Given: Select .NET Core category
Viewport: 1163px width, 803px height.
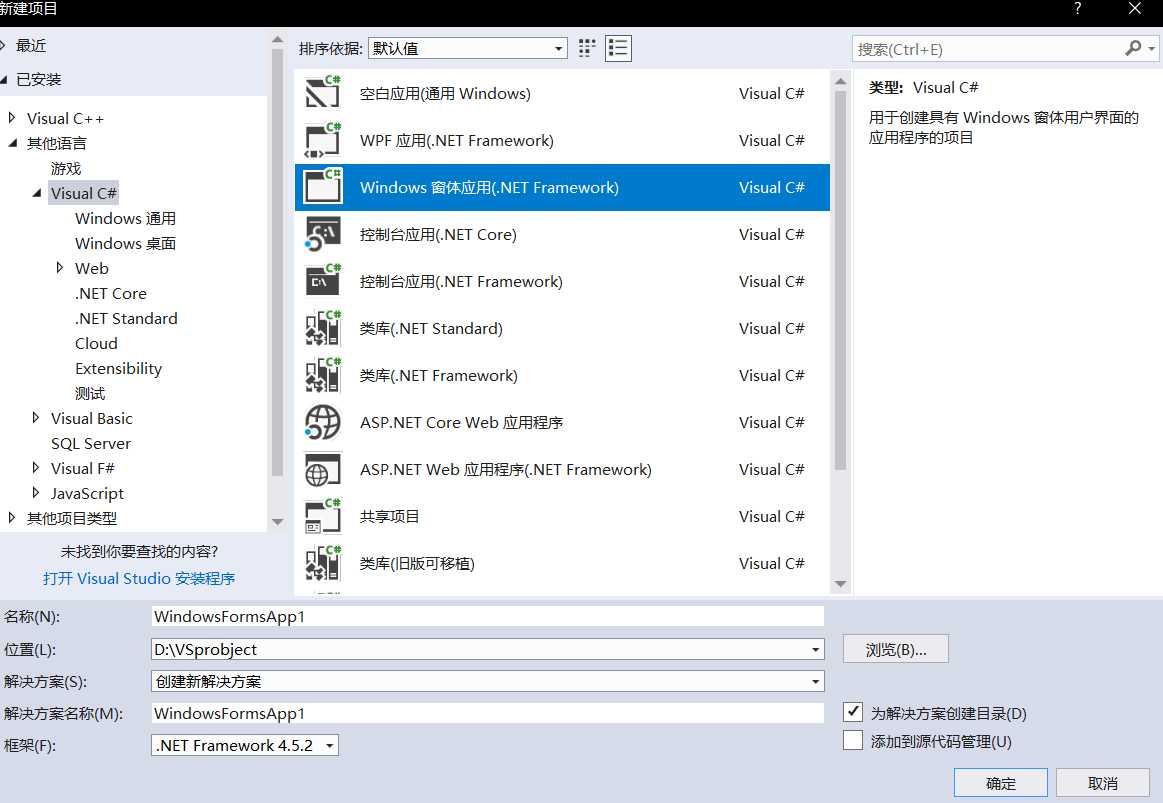Looking at the screenshot, I should click(x=111, y=293).
